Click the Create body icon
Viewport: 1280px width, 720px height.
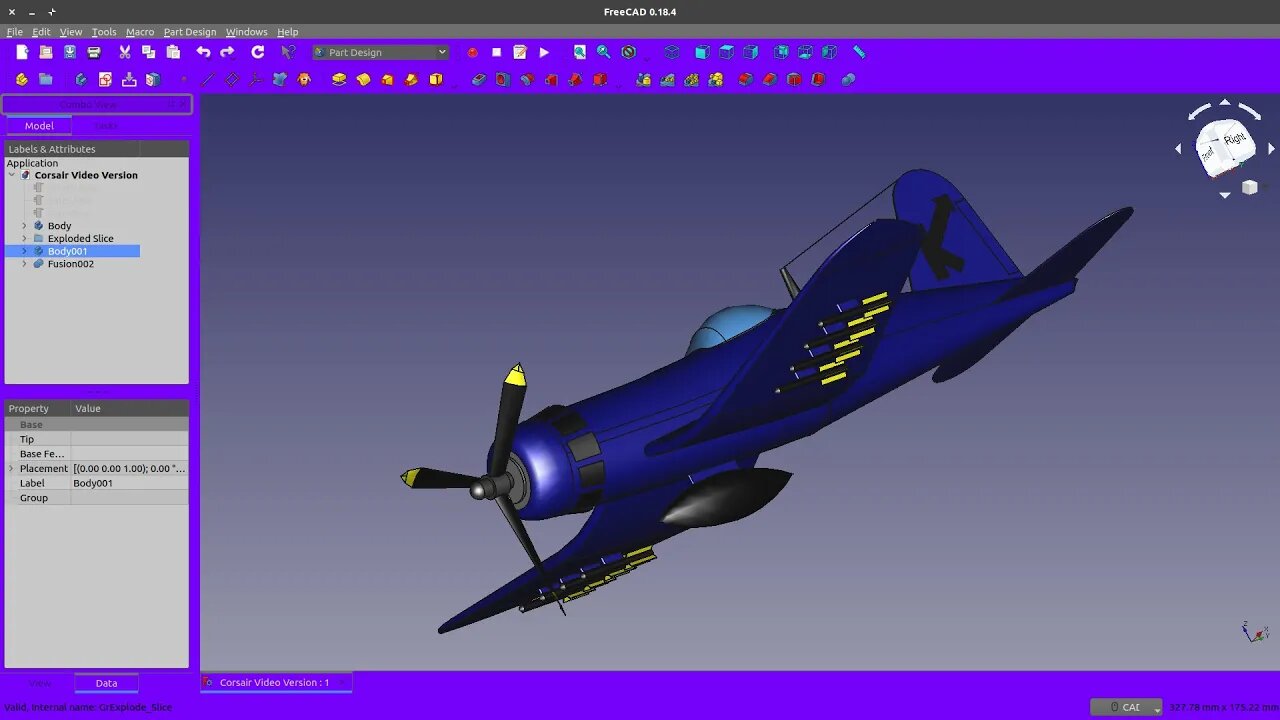click(81, 79)
